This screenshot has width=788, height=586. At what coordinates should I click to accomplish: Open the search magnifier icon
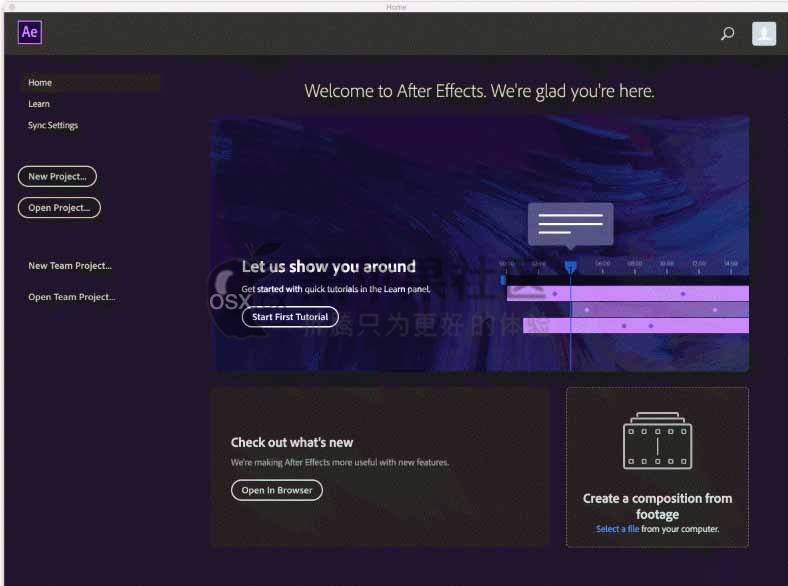(x=727, y=34)
